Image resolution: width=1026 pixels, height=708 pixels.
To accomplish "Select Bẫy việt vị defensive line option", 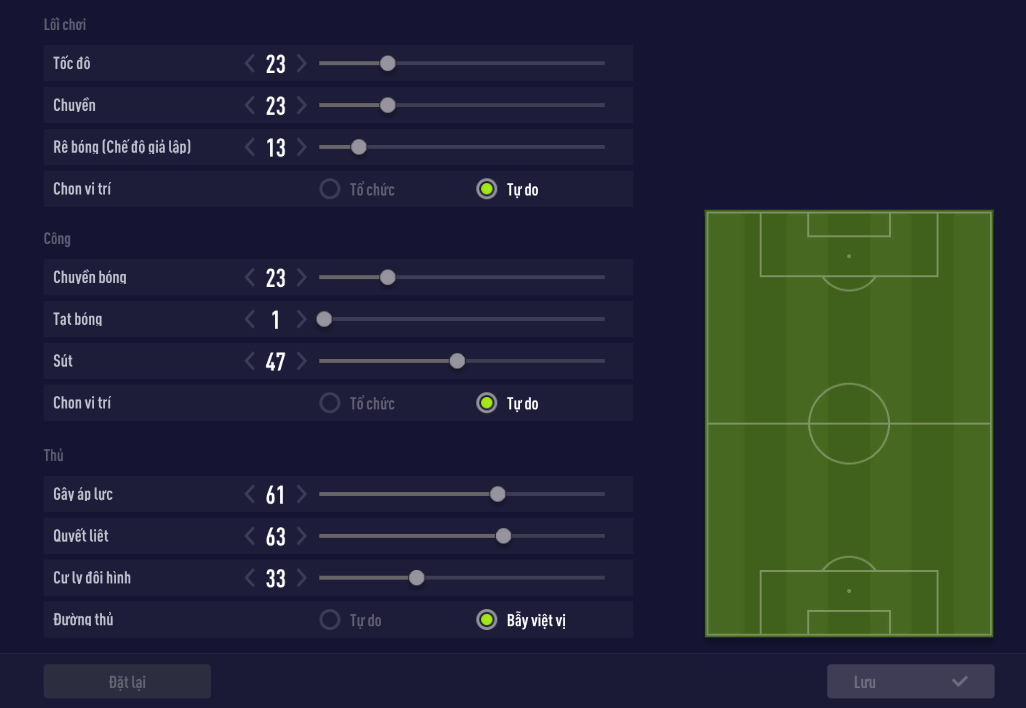I will (487, 621).
